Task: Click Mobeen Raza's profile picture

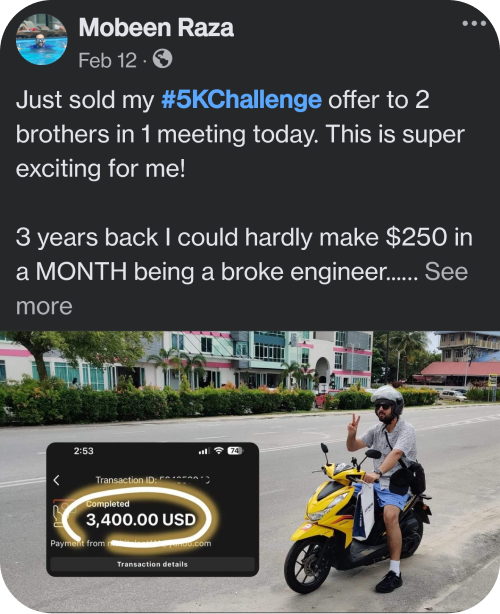Action: (42, 39)
